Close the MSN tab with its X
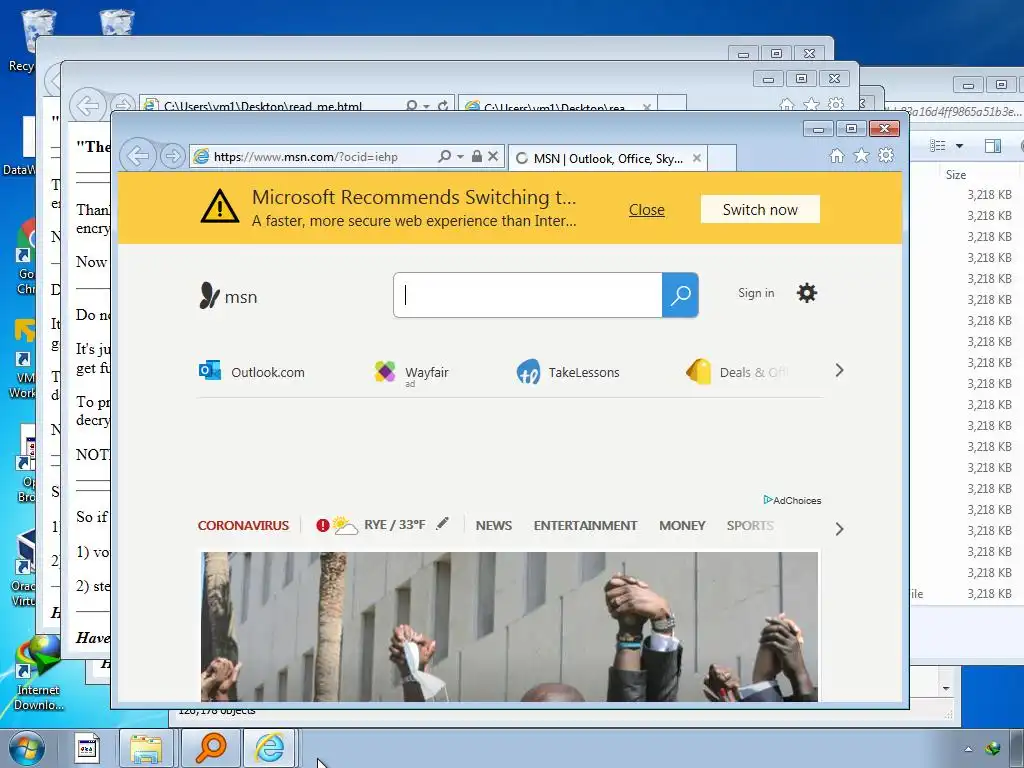Image resolution: width=1024 pixels, height=768 pixels. pyautogui.click(x=697, y=159)
